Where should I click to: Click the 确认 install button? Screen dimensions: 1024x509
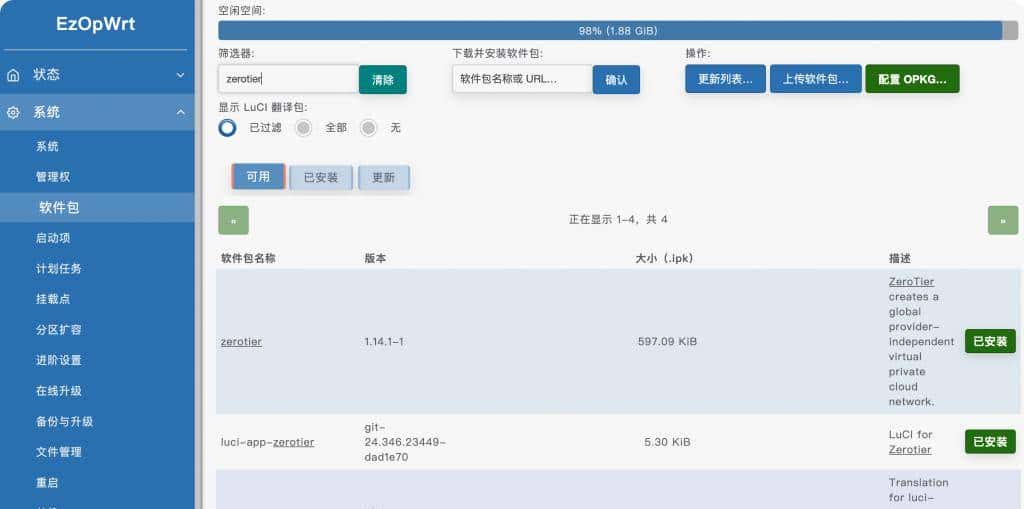(616, 80)
